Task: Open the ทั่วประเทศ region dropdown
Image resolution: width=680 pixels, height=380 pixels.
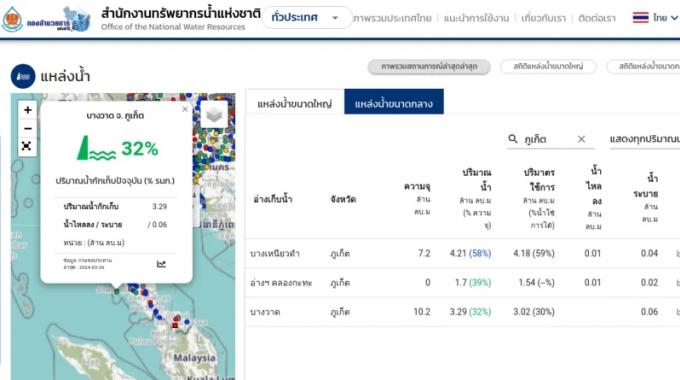Action: click(x=307, y=18)
